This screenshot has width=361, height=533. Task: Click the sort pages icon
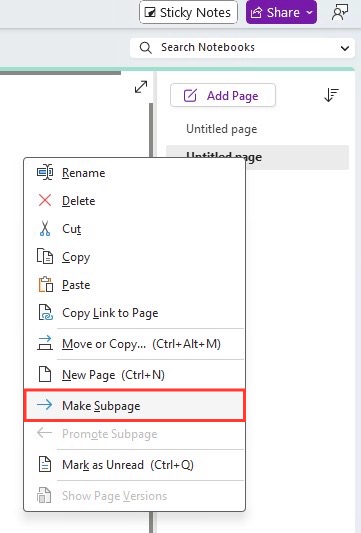pyautogui.click(x=331, y=95)
